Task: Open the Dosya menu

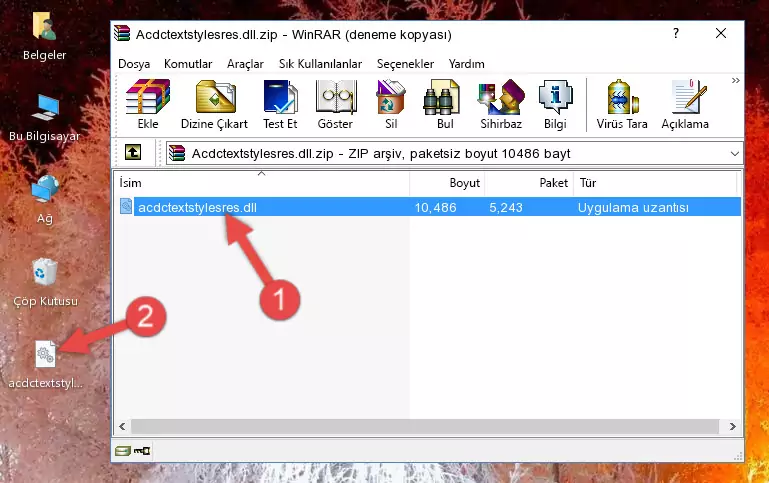Action: coord(134,64)
